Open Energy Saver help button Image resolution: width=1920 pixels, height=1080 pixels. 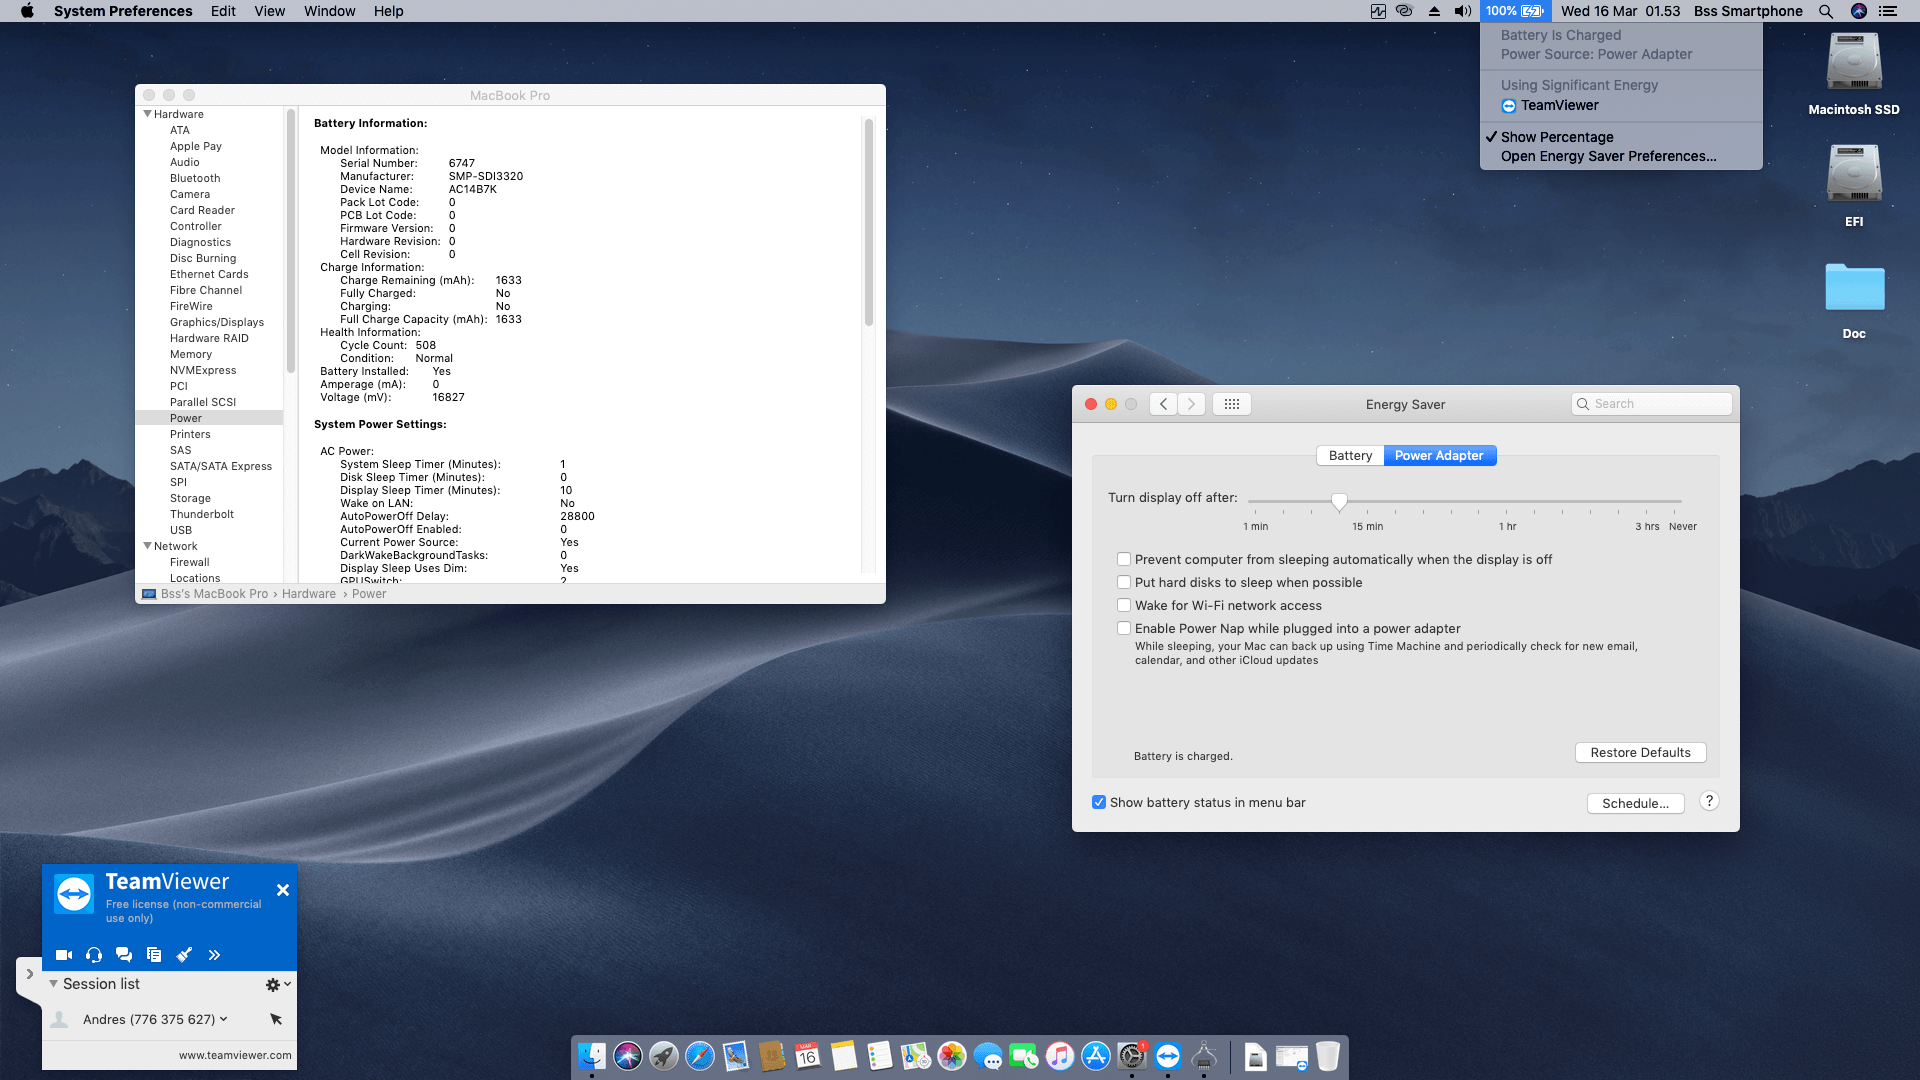1709,801
